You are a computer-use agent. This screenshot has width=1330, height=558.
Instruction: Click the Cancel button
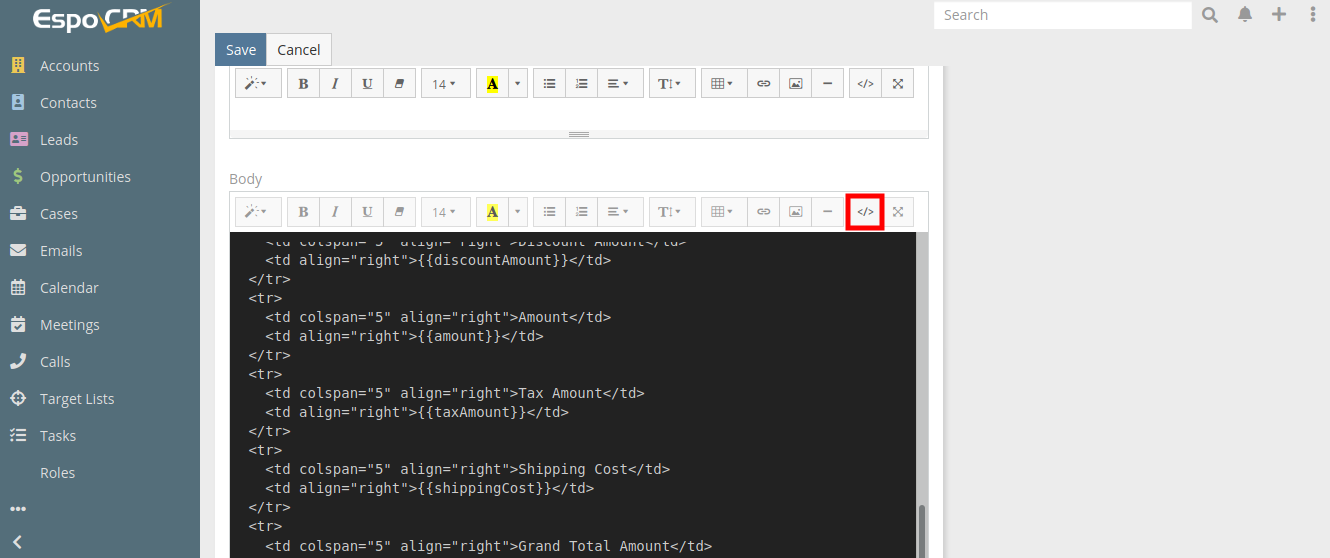click(x=298, y=50)
